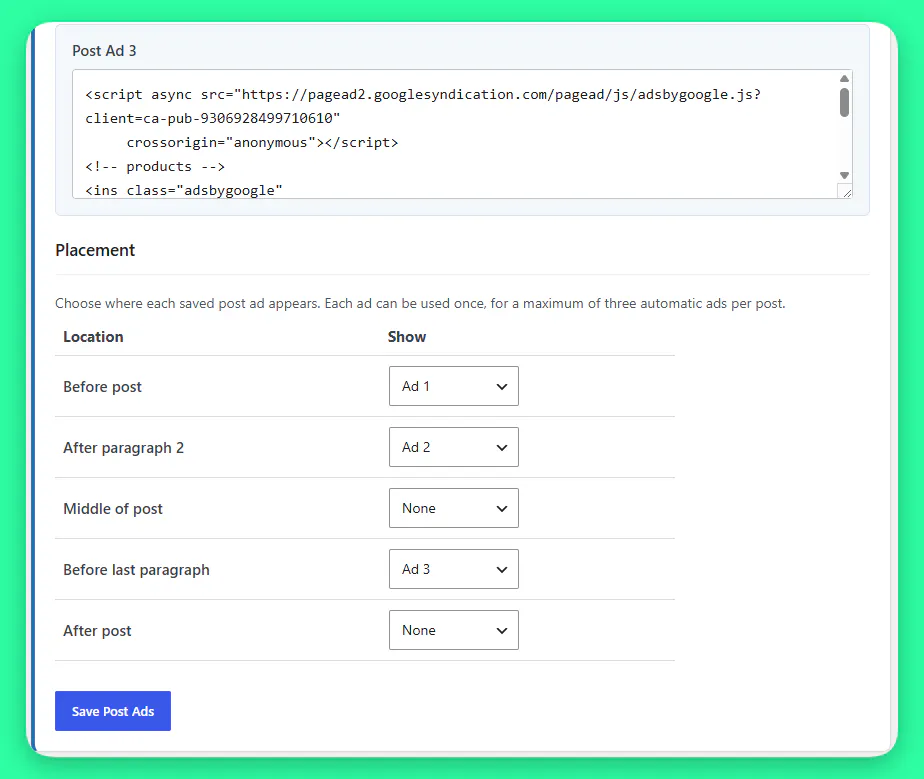The image size is (924, 779).
Task: Click the Post Ad 3 textarea scrollbar thumb
Action: pyautogui.click(x=844, y=103)
